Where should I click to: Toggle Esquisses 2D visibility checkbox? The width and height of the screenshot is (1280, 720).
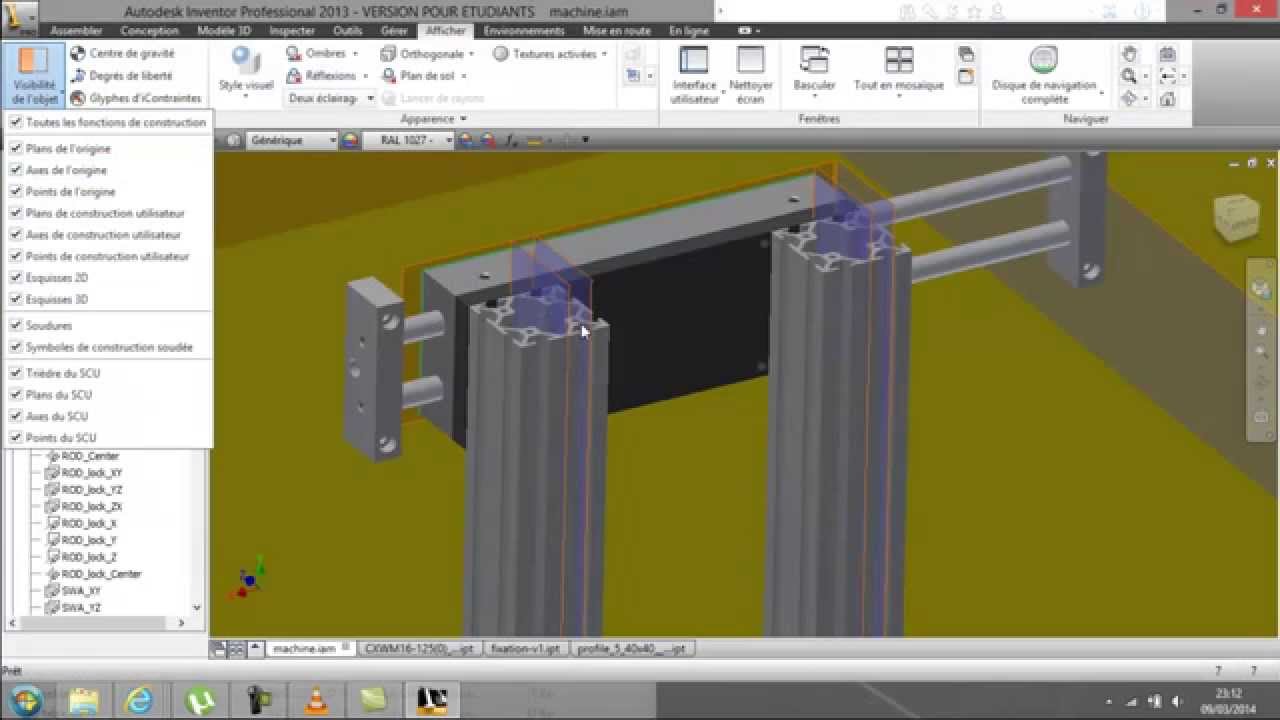(x=16, y=278)
